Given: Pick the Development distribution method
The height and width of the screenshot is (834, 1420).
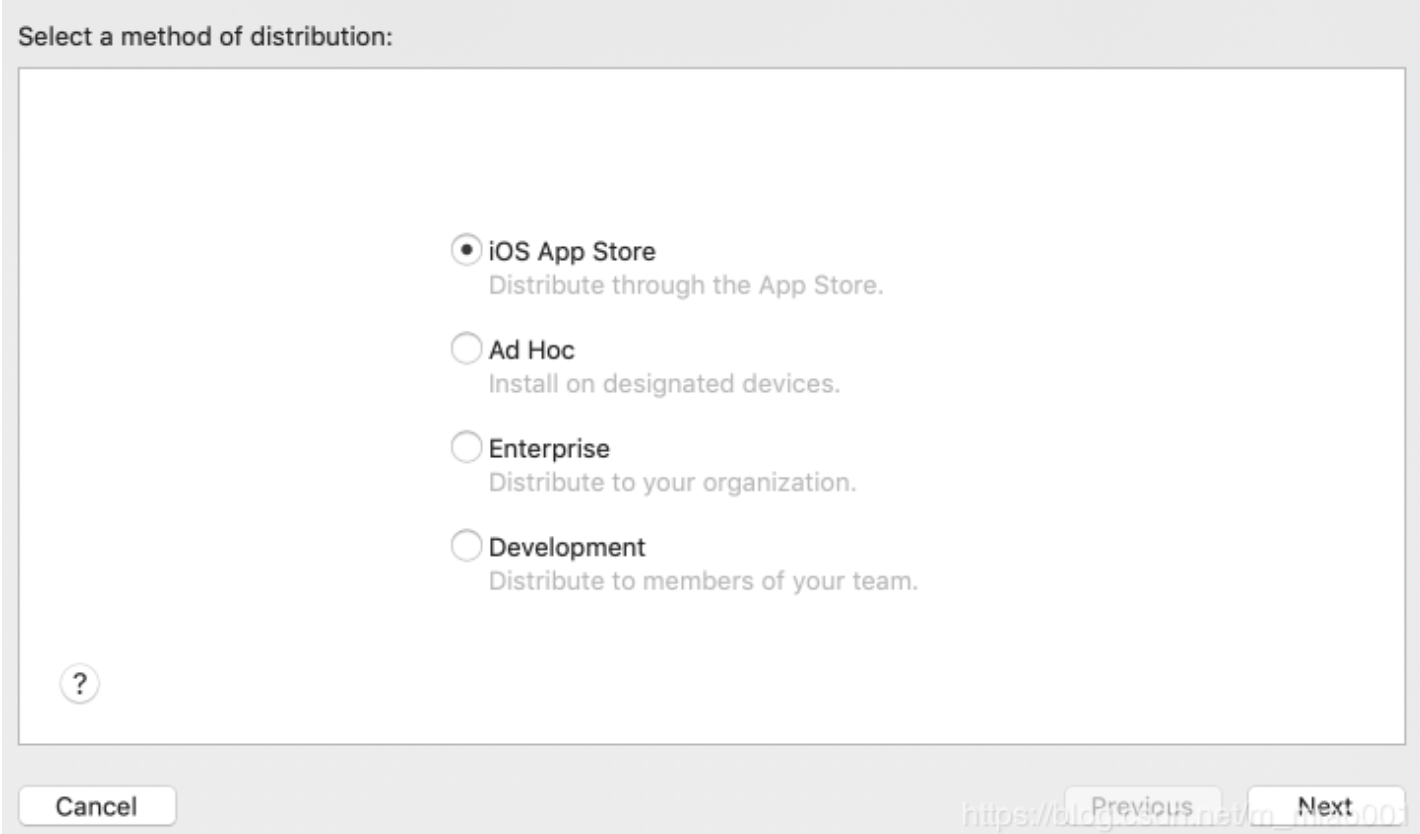Looking at the screenshot, I should [466, 547].
